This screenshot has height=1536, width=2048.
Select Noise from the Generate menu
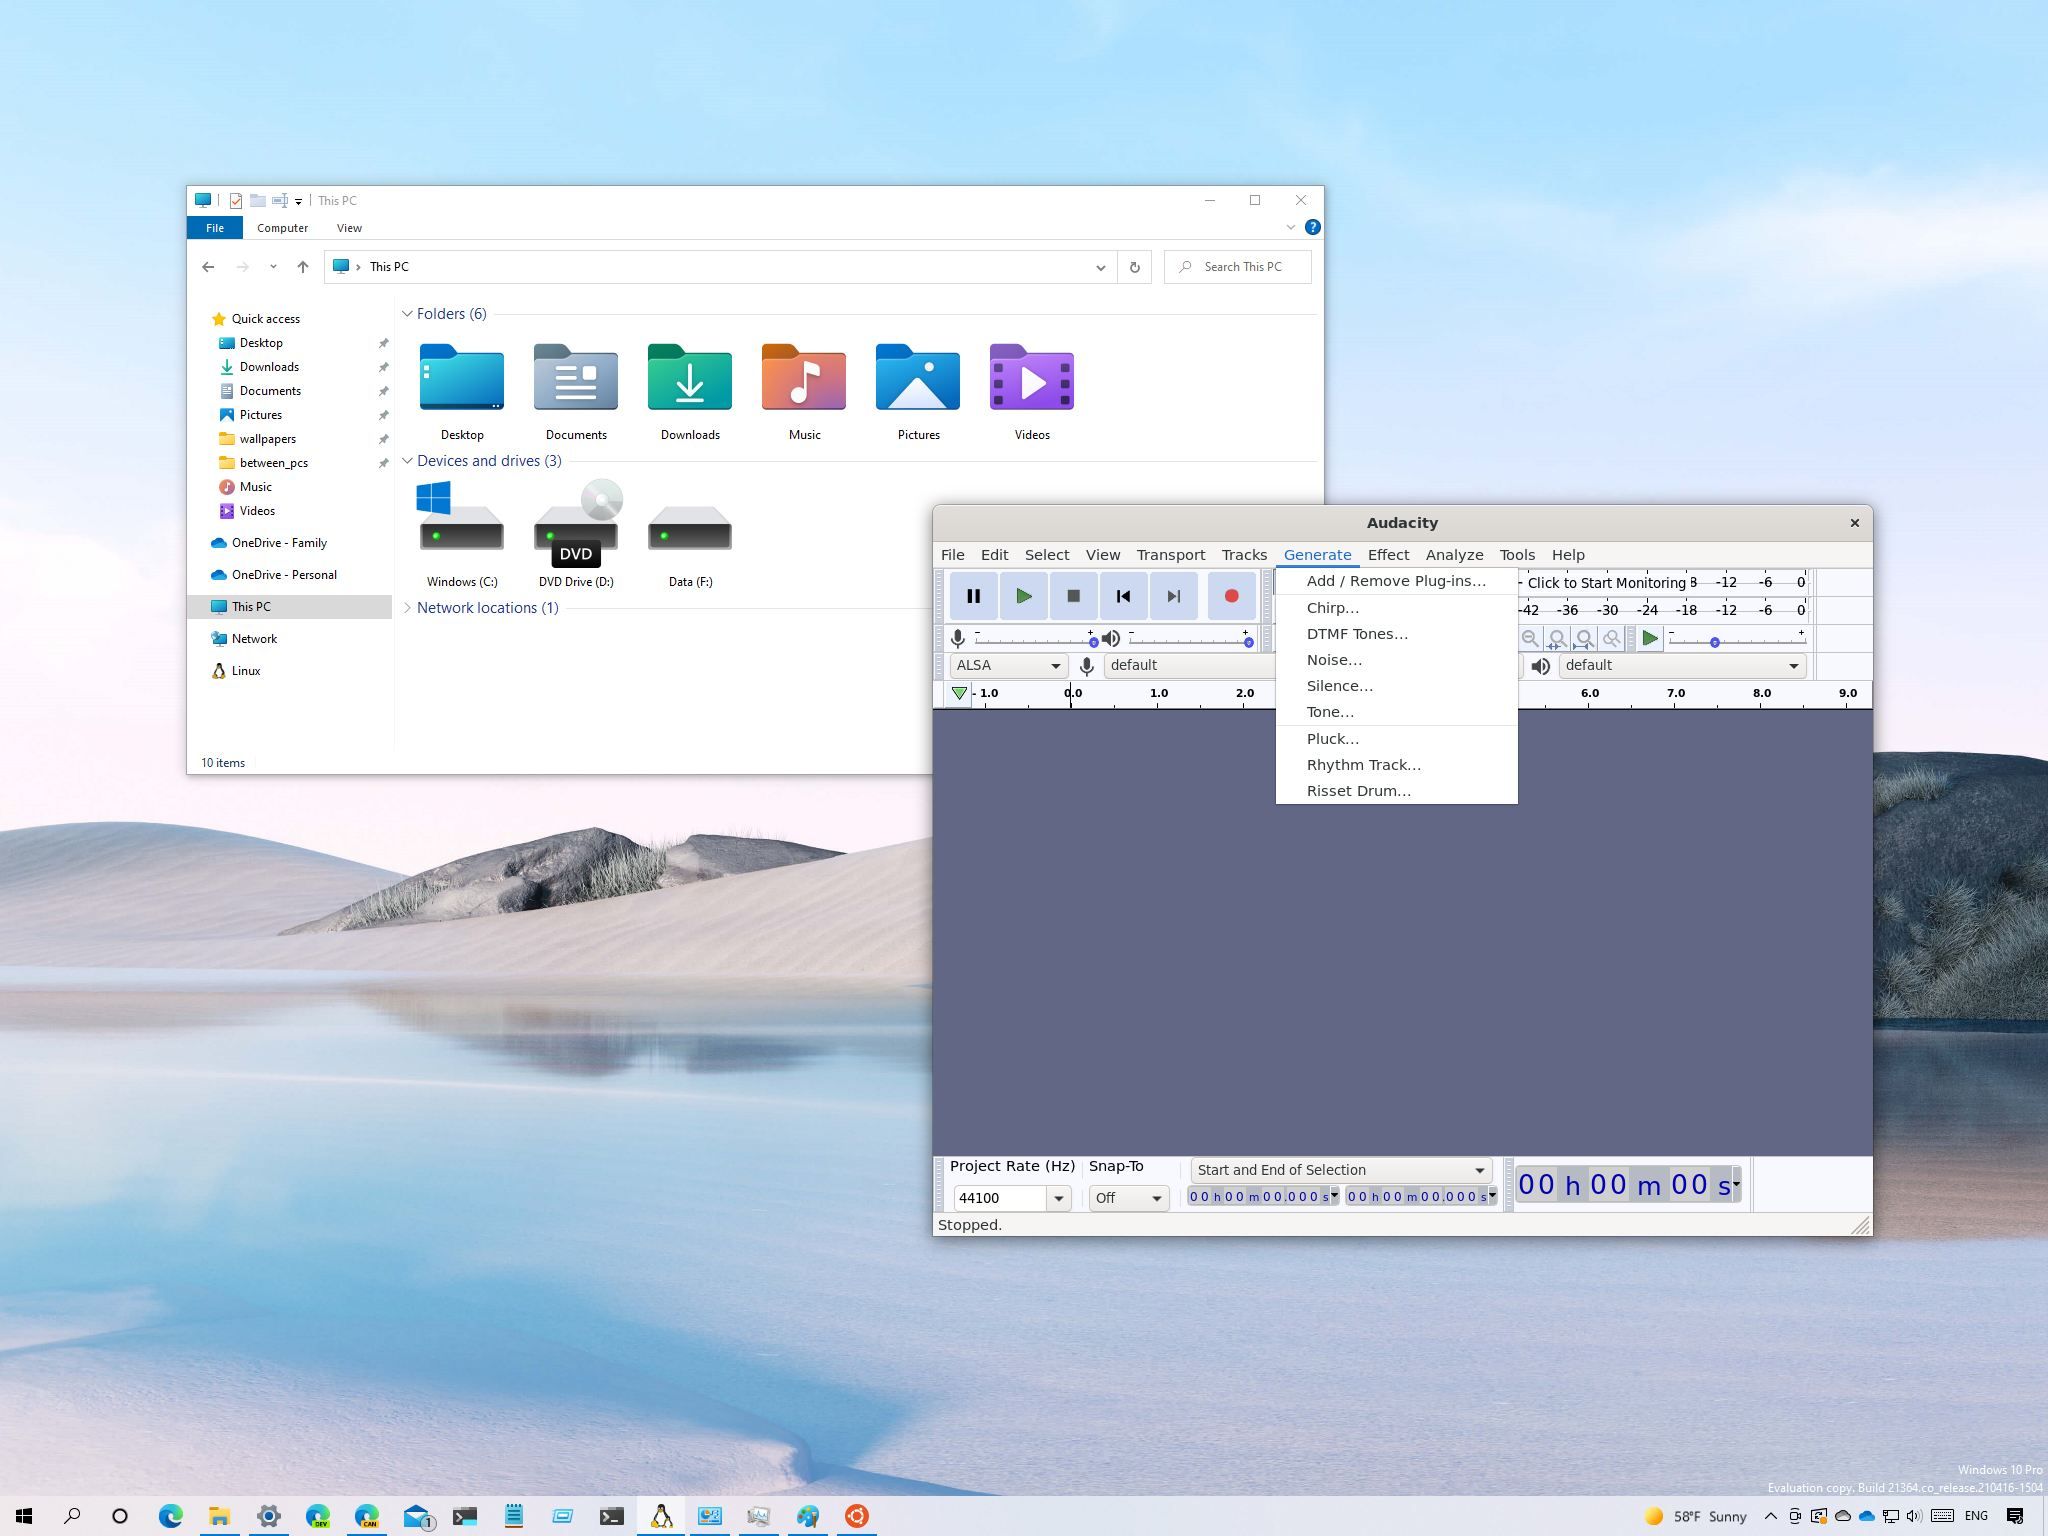coord(1334,659)
